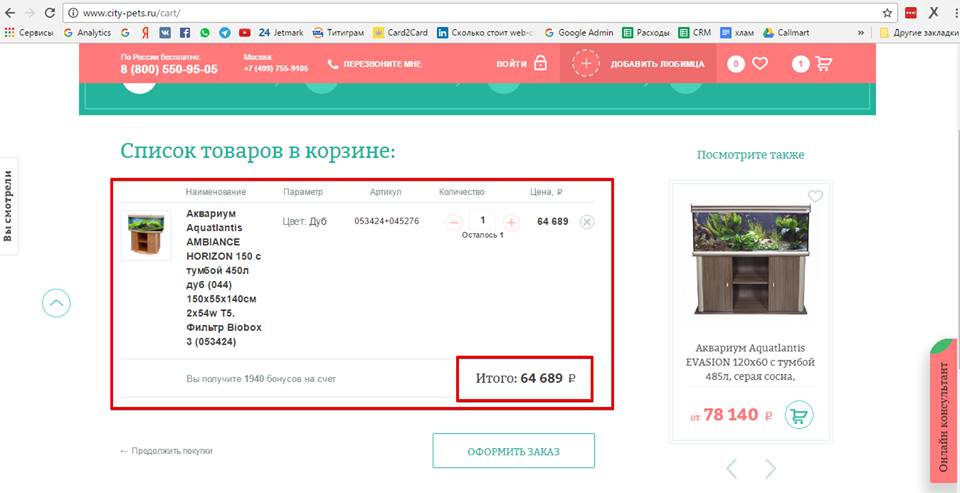Click the Артикул value 053424+045276
The height and width of the screenshot is (493, 960).
[386, 221]
